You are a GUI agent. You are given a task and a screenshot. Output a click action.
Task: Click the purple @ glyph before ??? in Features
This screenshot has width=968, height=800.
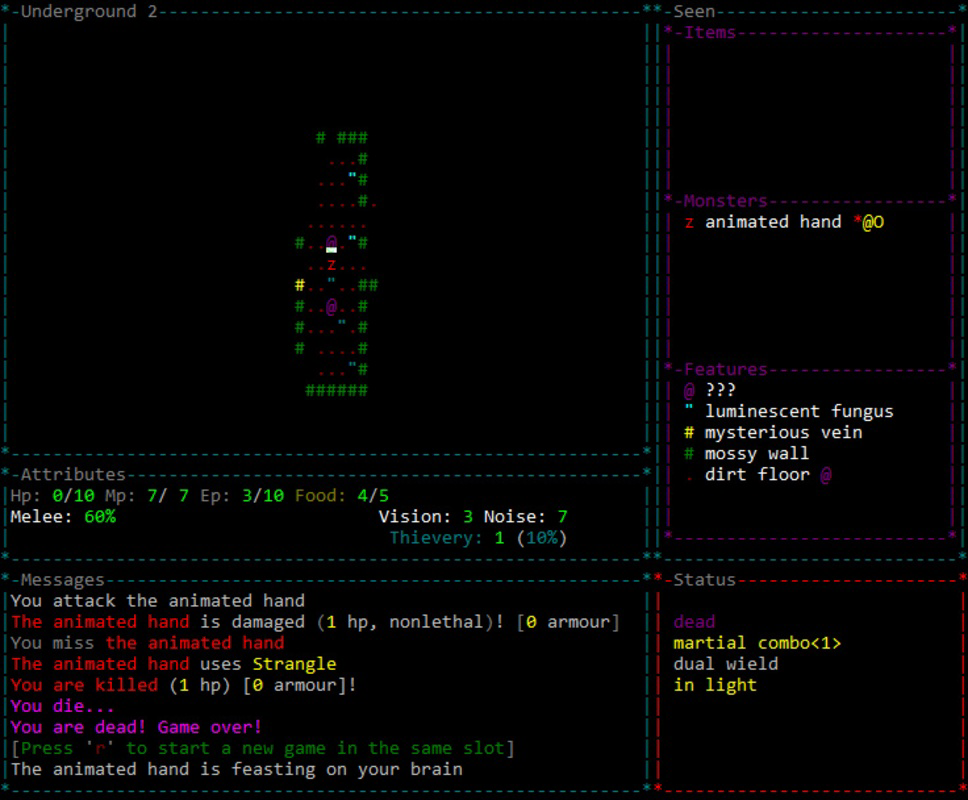[689, 390]
